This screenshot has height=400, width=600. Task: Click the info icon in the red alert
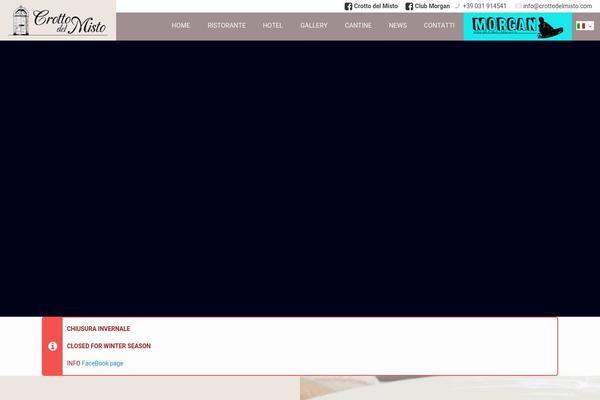[x=53, y=346]
